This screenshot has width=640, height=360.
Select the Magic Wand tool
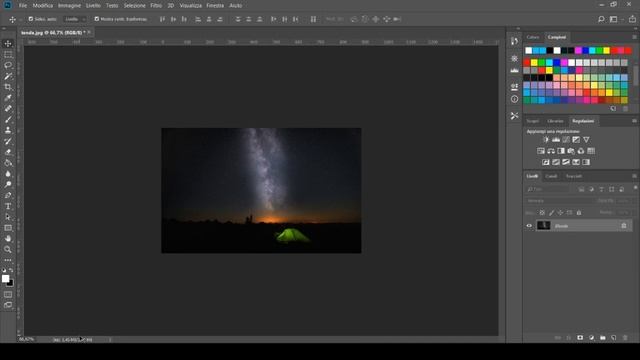tap(8, 76)
